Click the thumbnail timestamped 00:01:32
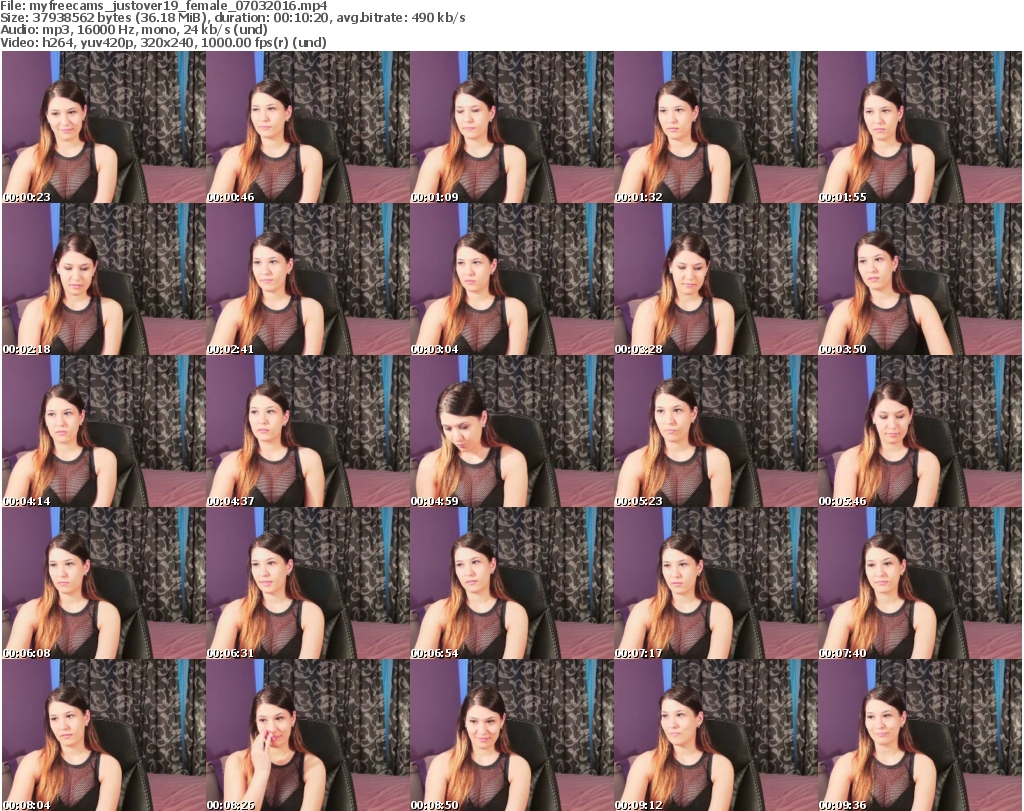The image size is (1024, 811). click(x=715, y=127)
